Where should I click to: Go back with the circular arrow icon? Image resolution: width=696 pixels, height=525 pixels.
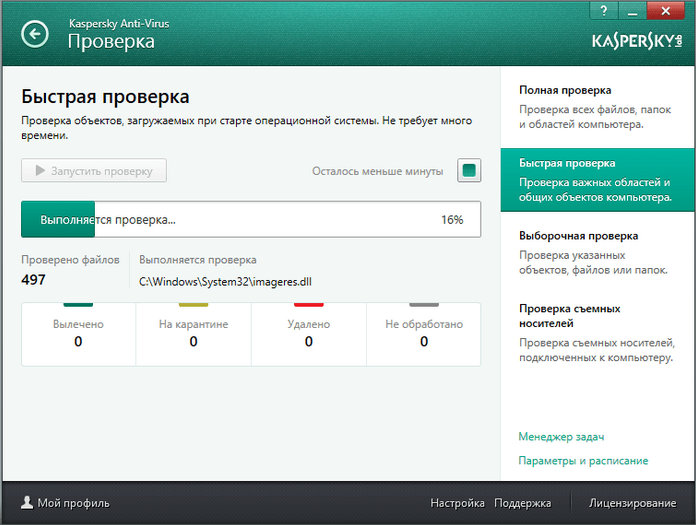(35, 34)
